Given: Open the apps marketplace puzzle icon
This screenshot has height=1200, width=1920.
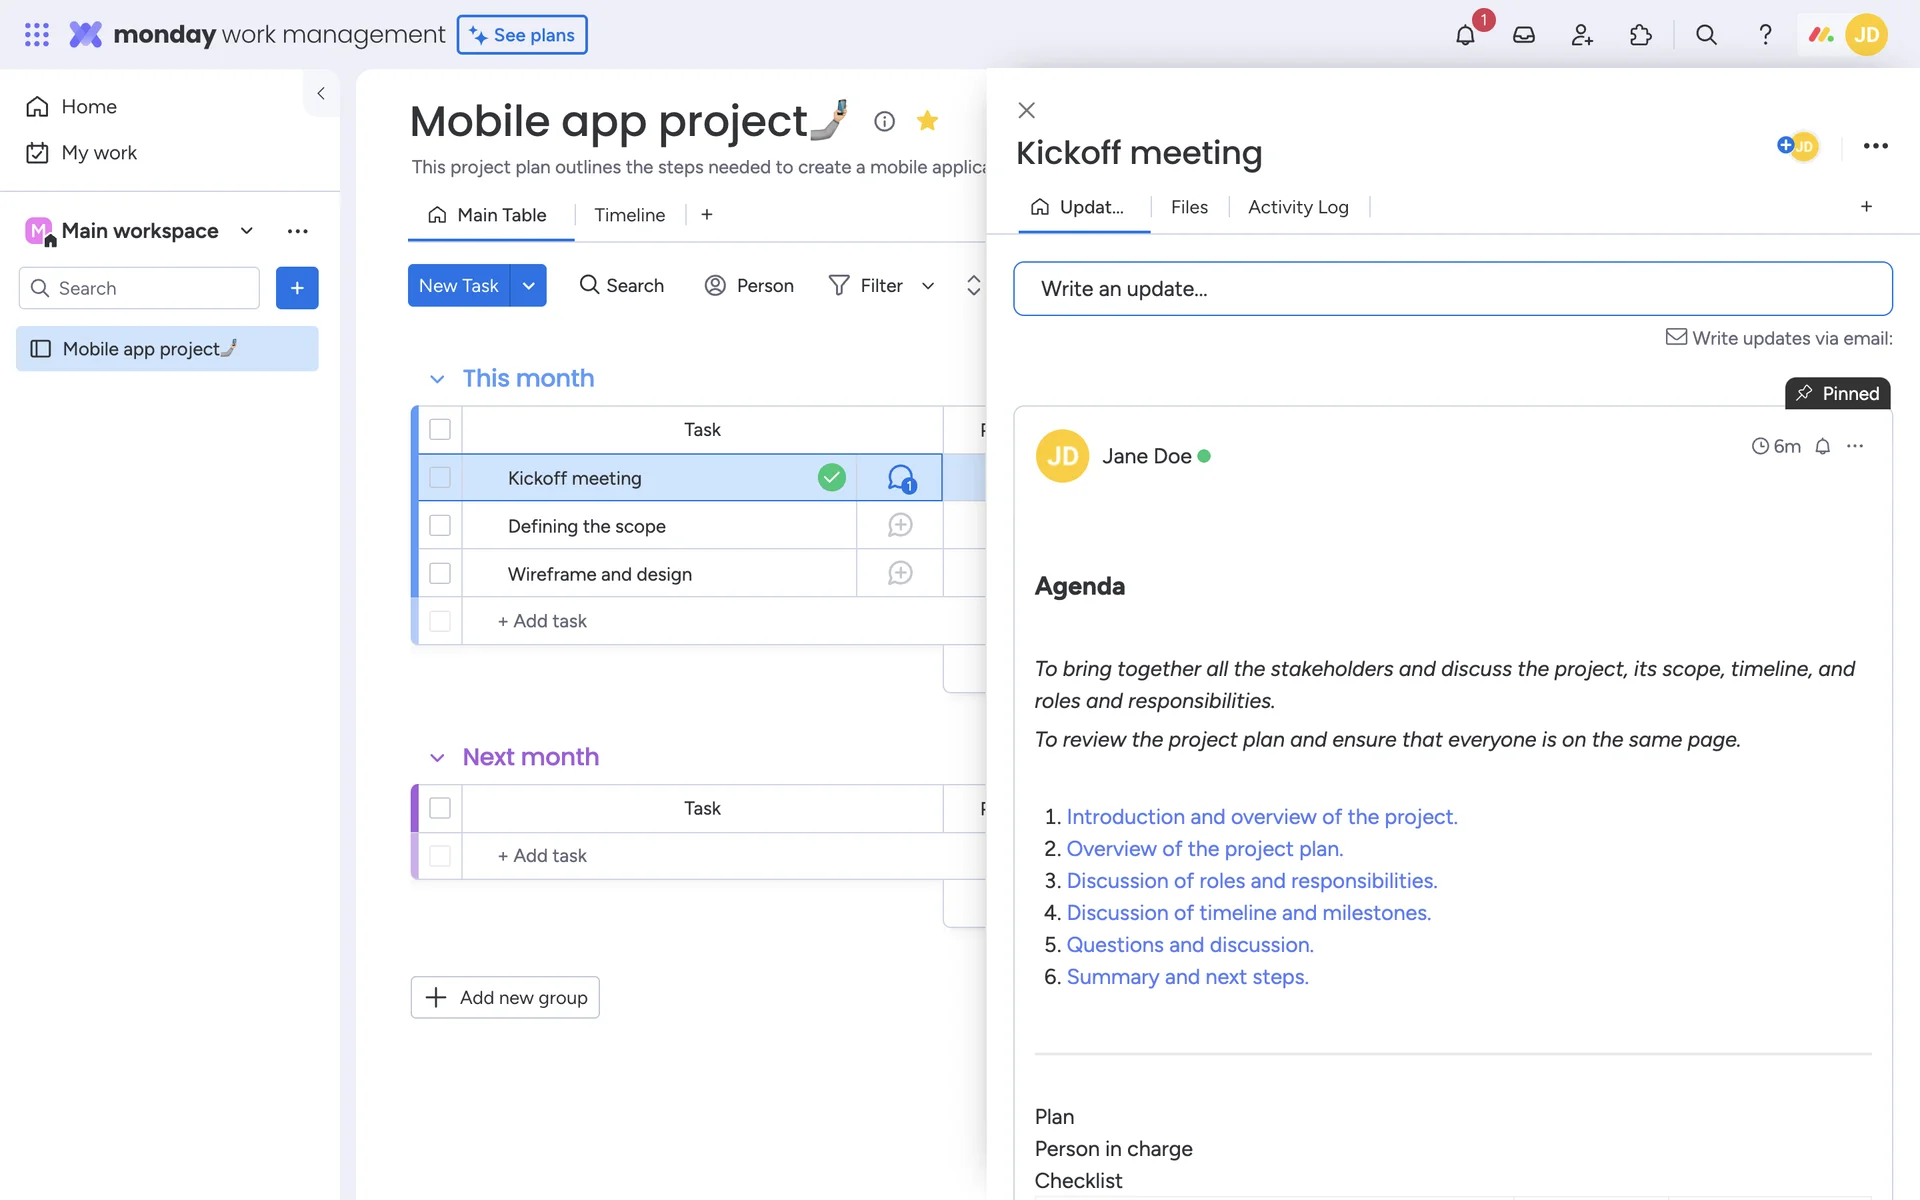Looking at the screenshot, I should 1640,35.
